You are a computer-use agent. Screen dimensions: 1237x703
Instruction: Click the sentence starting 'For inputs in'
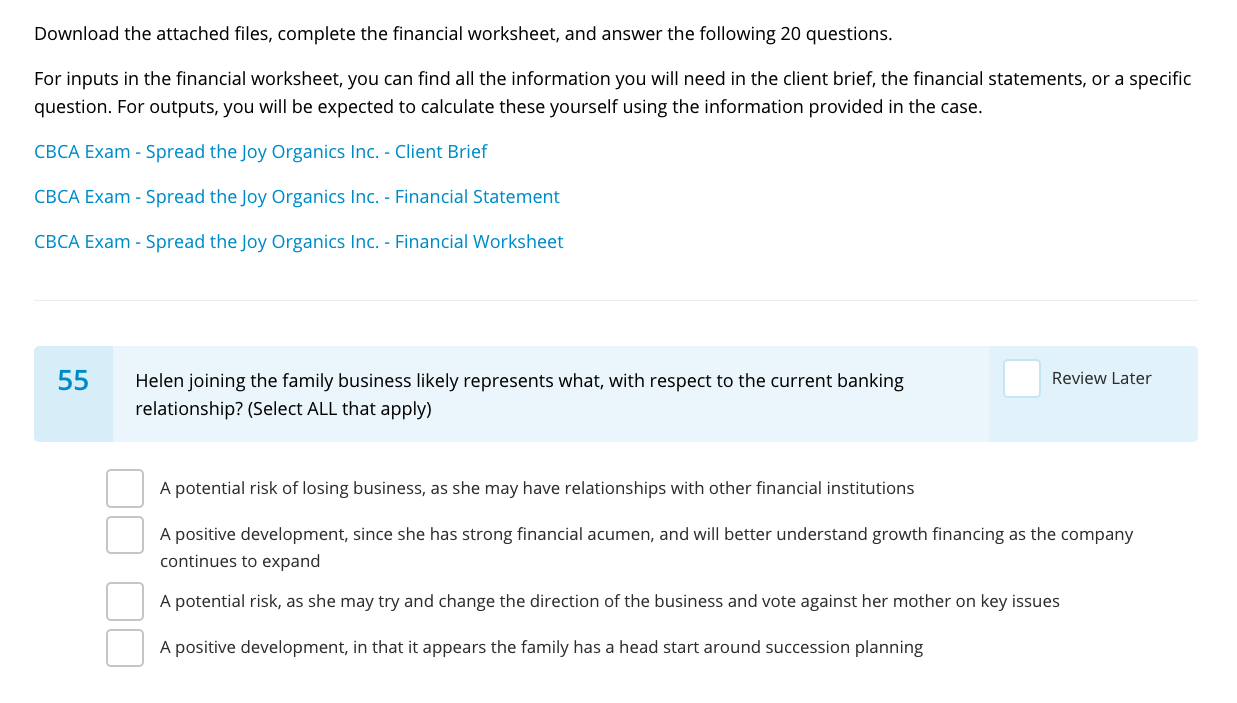click(x=612, y=79)
